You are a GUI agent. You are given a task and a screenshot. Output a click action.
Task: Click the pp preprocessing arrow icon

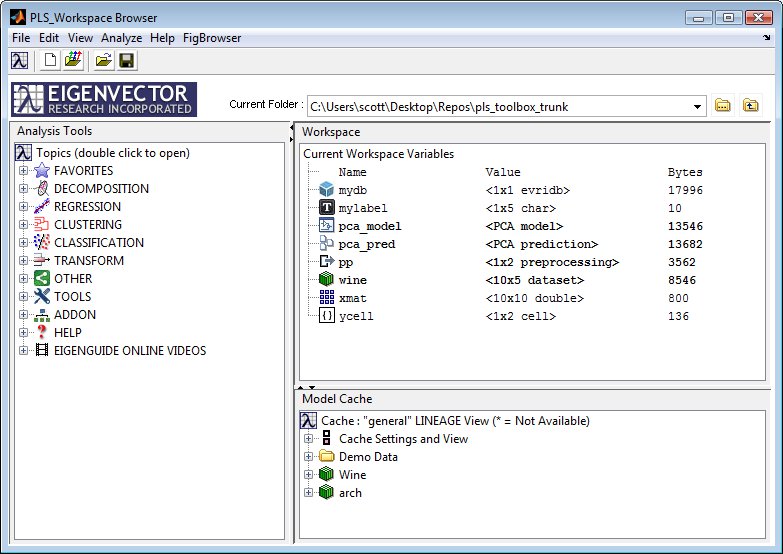click(327, 262)
